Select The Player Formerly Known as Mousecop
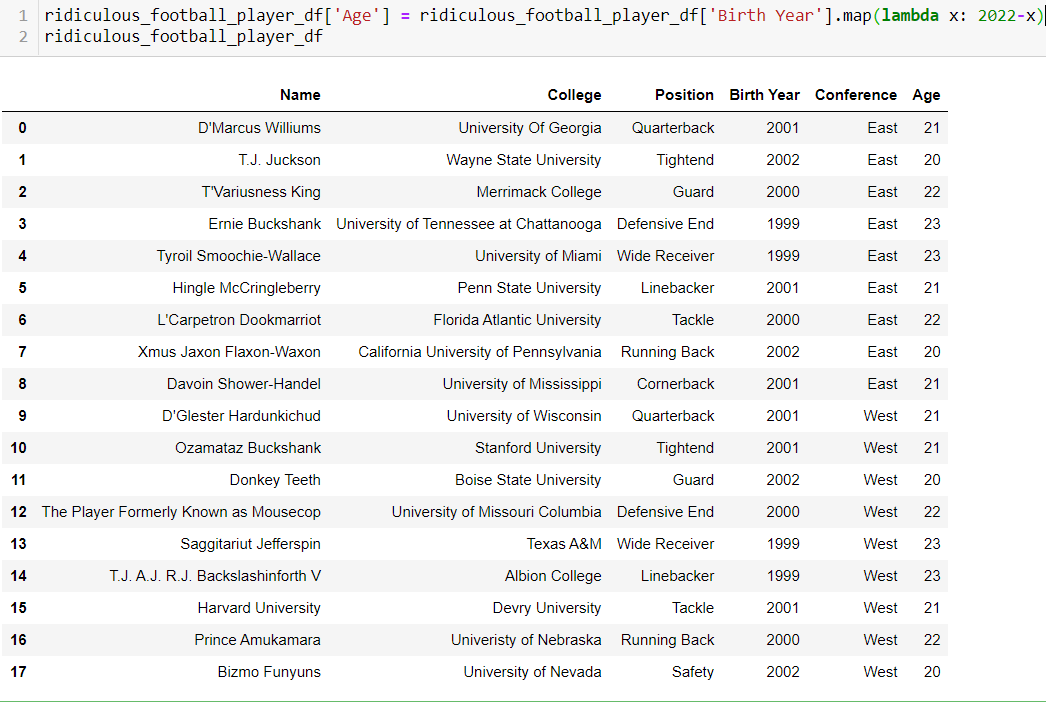Viewport: 1046px width, 707px height. [181, 512]
